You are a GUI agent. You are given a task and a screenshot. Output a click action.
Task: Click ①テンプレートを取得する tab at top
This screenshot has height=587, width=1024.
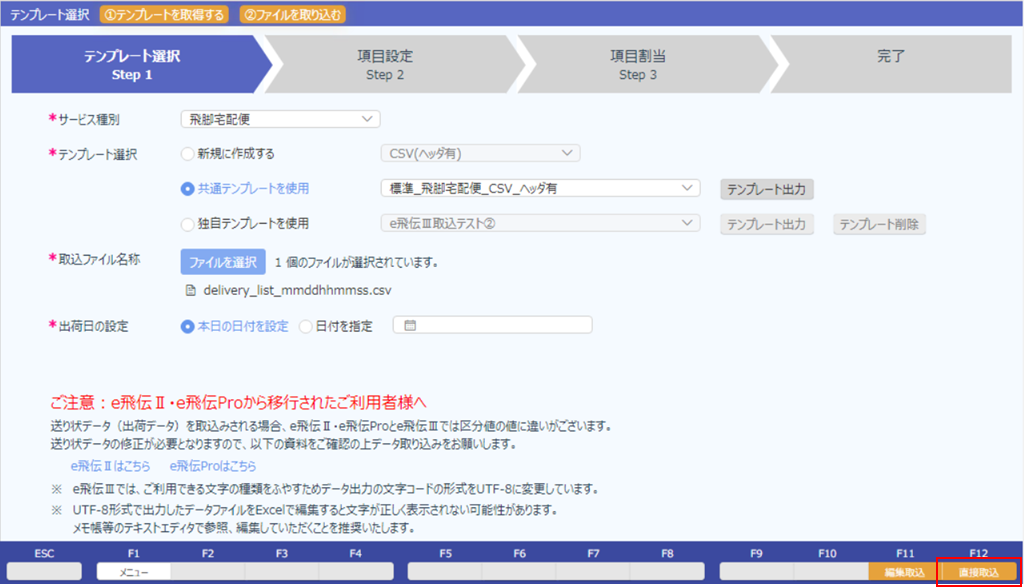164,14
